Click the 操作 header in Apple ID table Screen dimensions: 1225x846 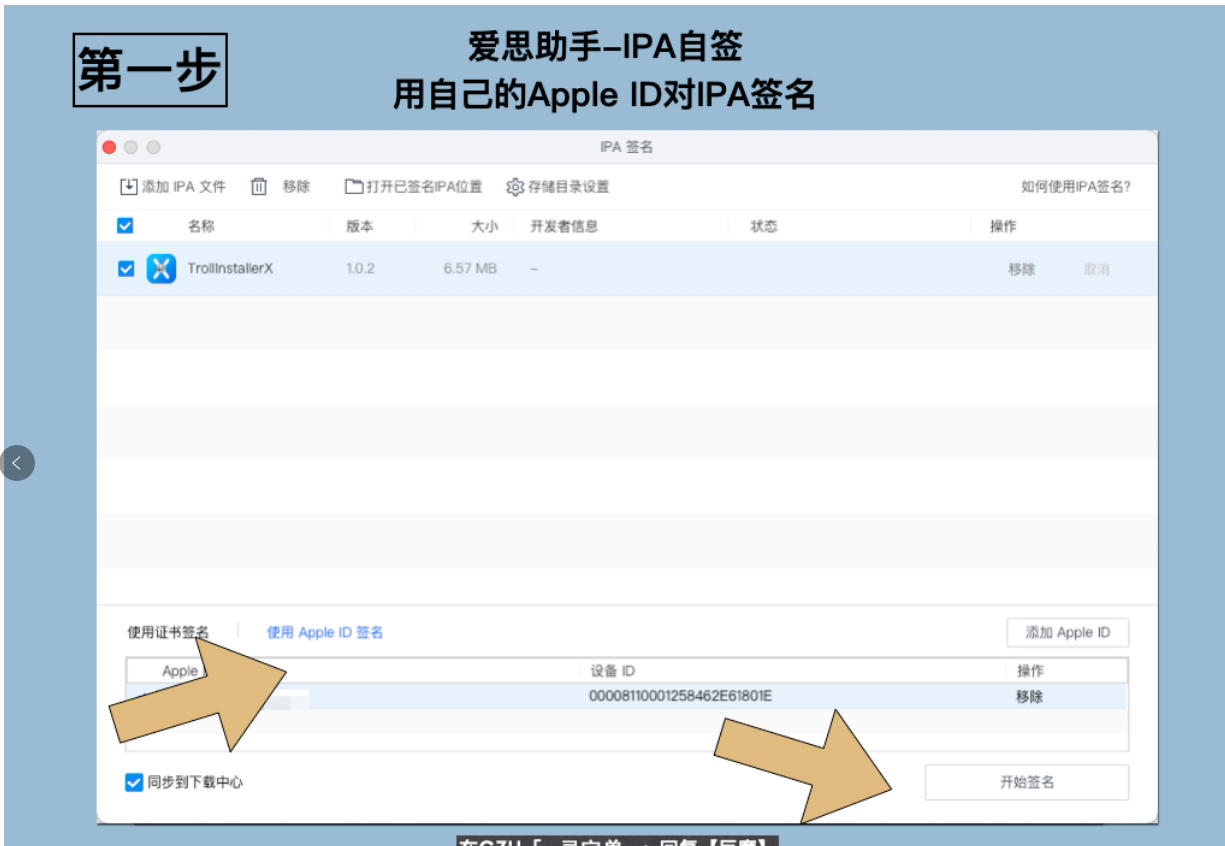(1029, 671)
